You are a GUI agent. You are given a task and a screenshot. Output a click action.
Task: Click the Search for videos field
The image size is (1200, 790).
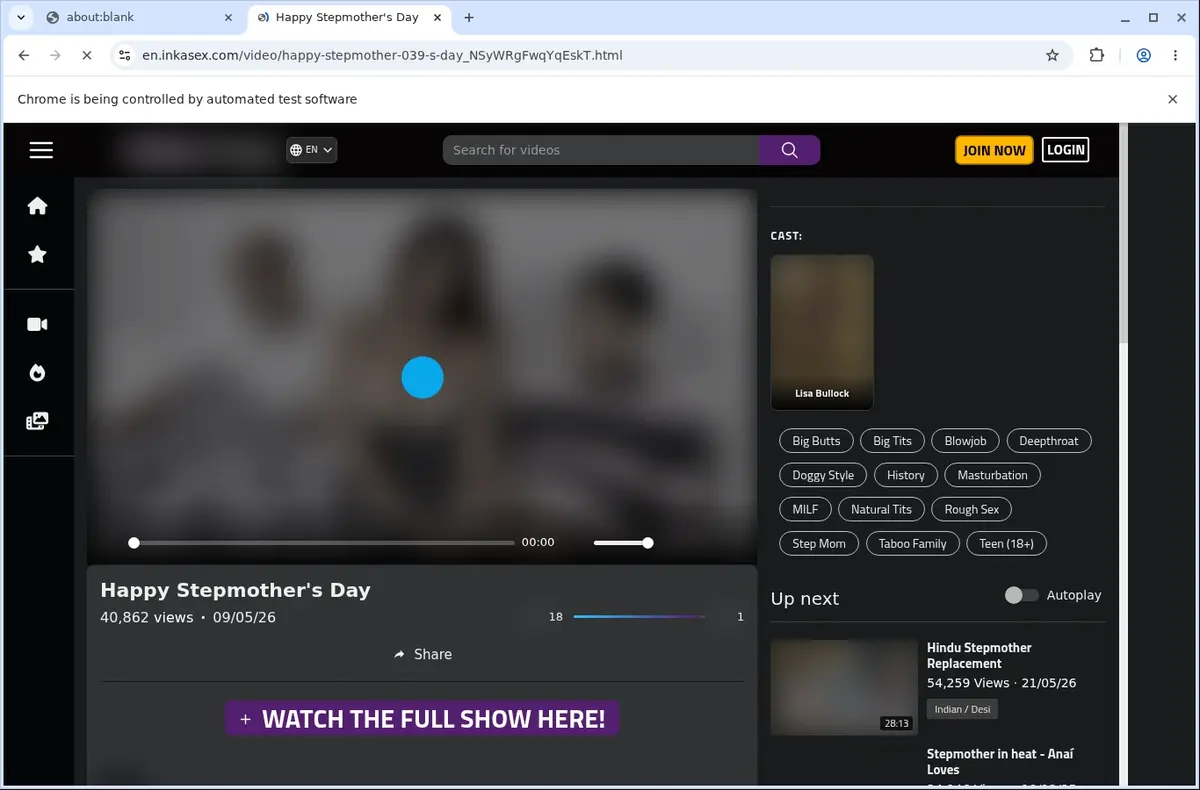601,150
